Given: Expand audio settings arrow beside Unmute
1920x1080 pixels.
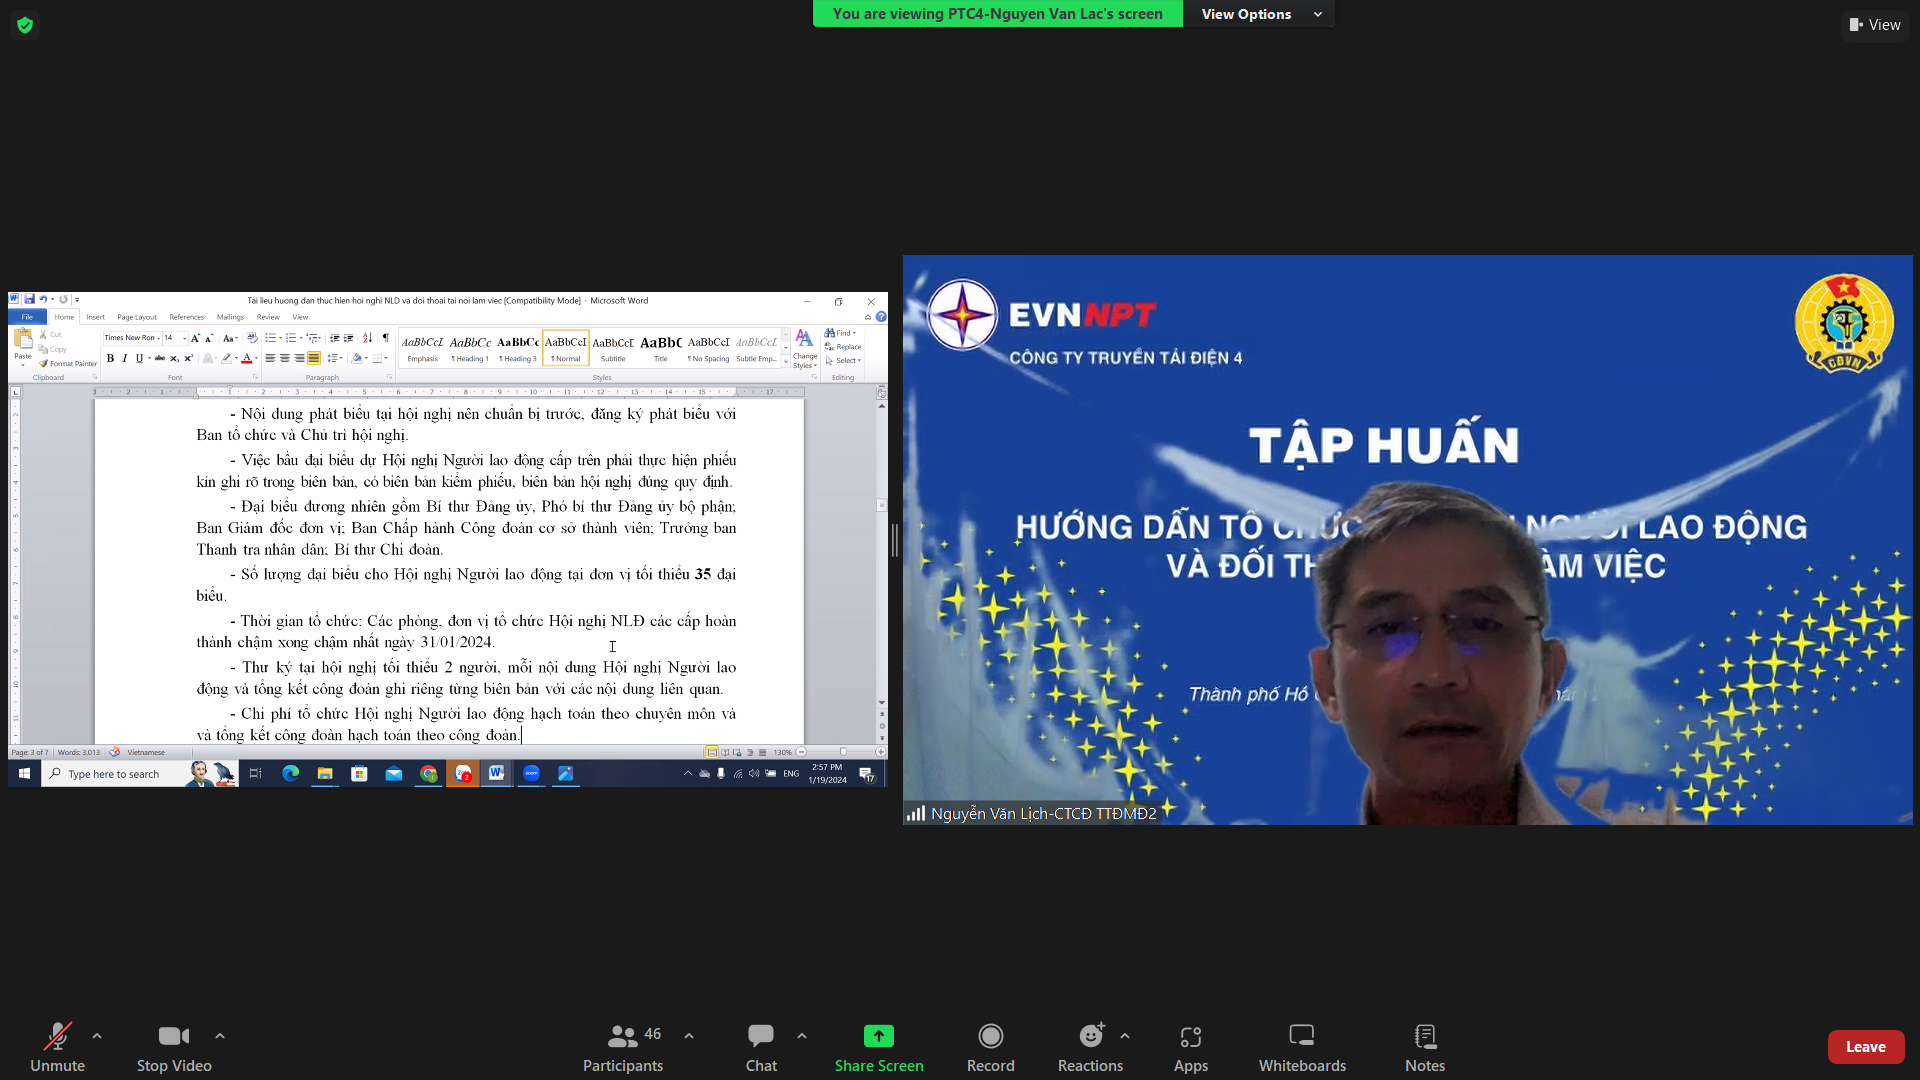Looking at the screenshot, I should [x=97, y=1036].
